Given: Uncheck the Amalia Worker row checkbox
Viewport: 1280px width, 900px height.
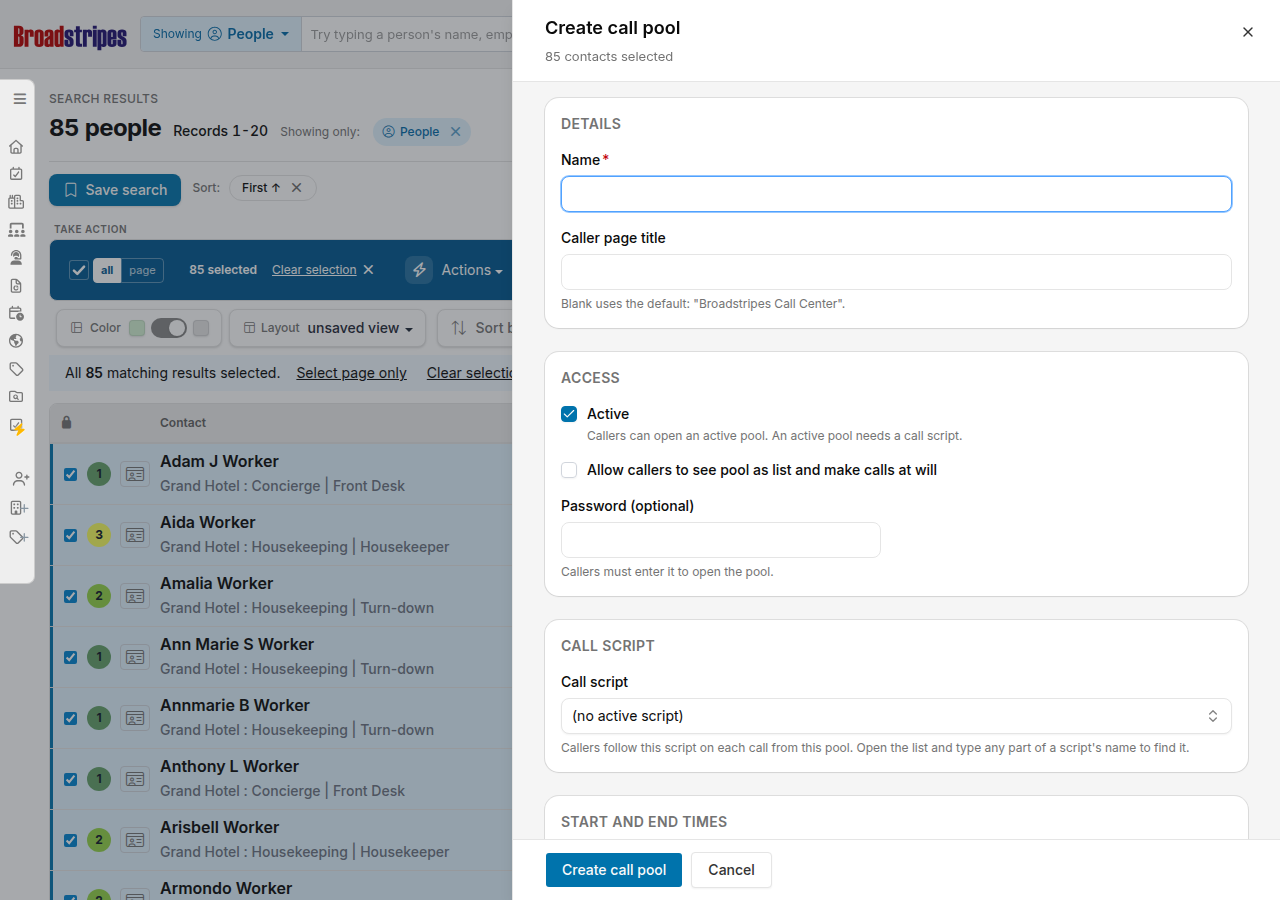Looking at the screenshot, I should (70, 596).
